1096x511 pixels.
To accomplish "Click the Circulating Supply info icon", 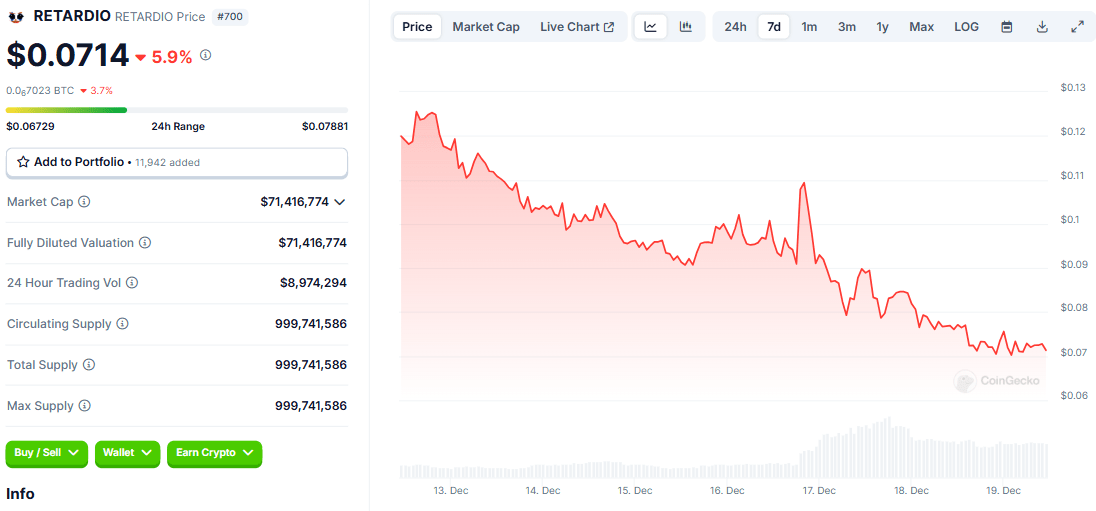I will point(123,324).
